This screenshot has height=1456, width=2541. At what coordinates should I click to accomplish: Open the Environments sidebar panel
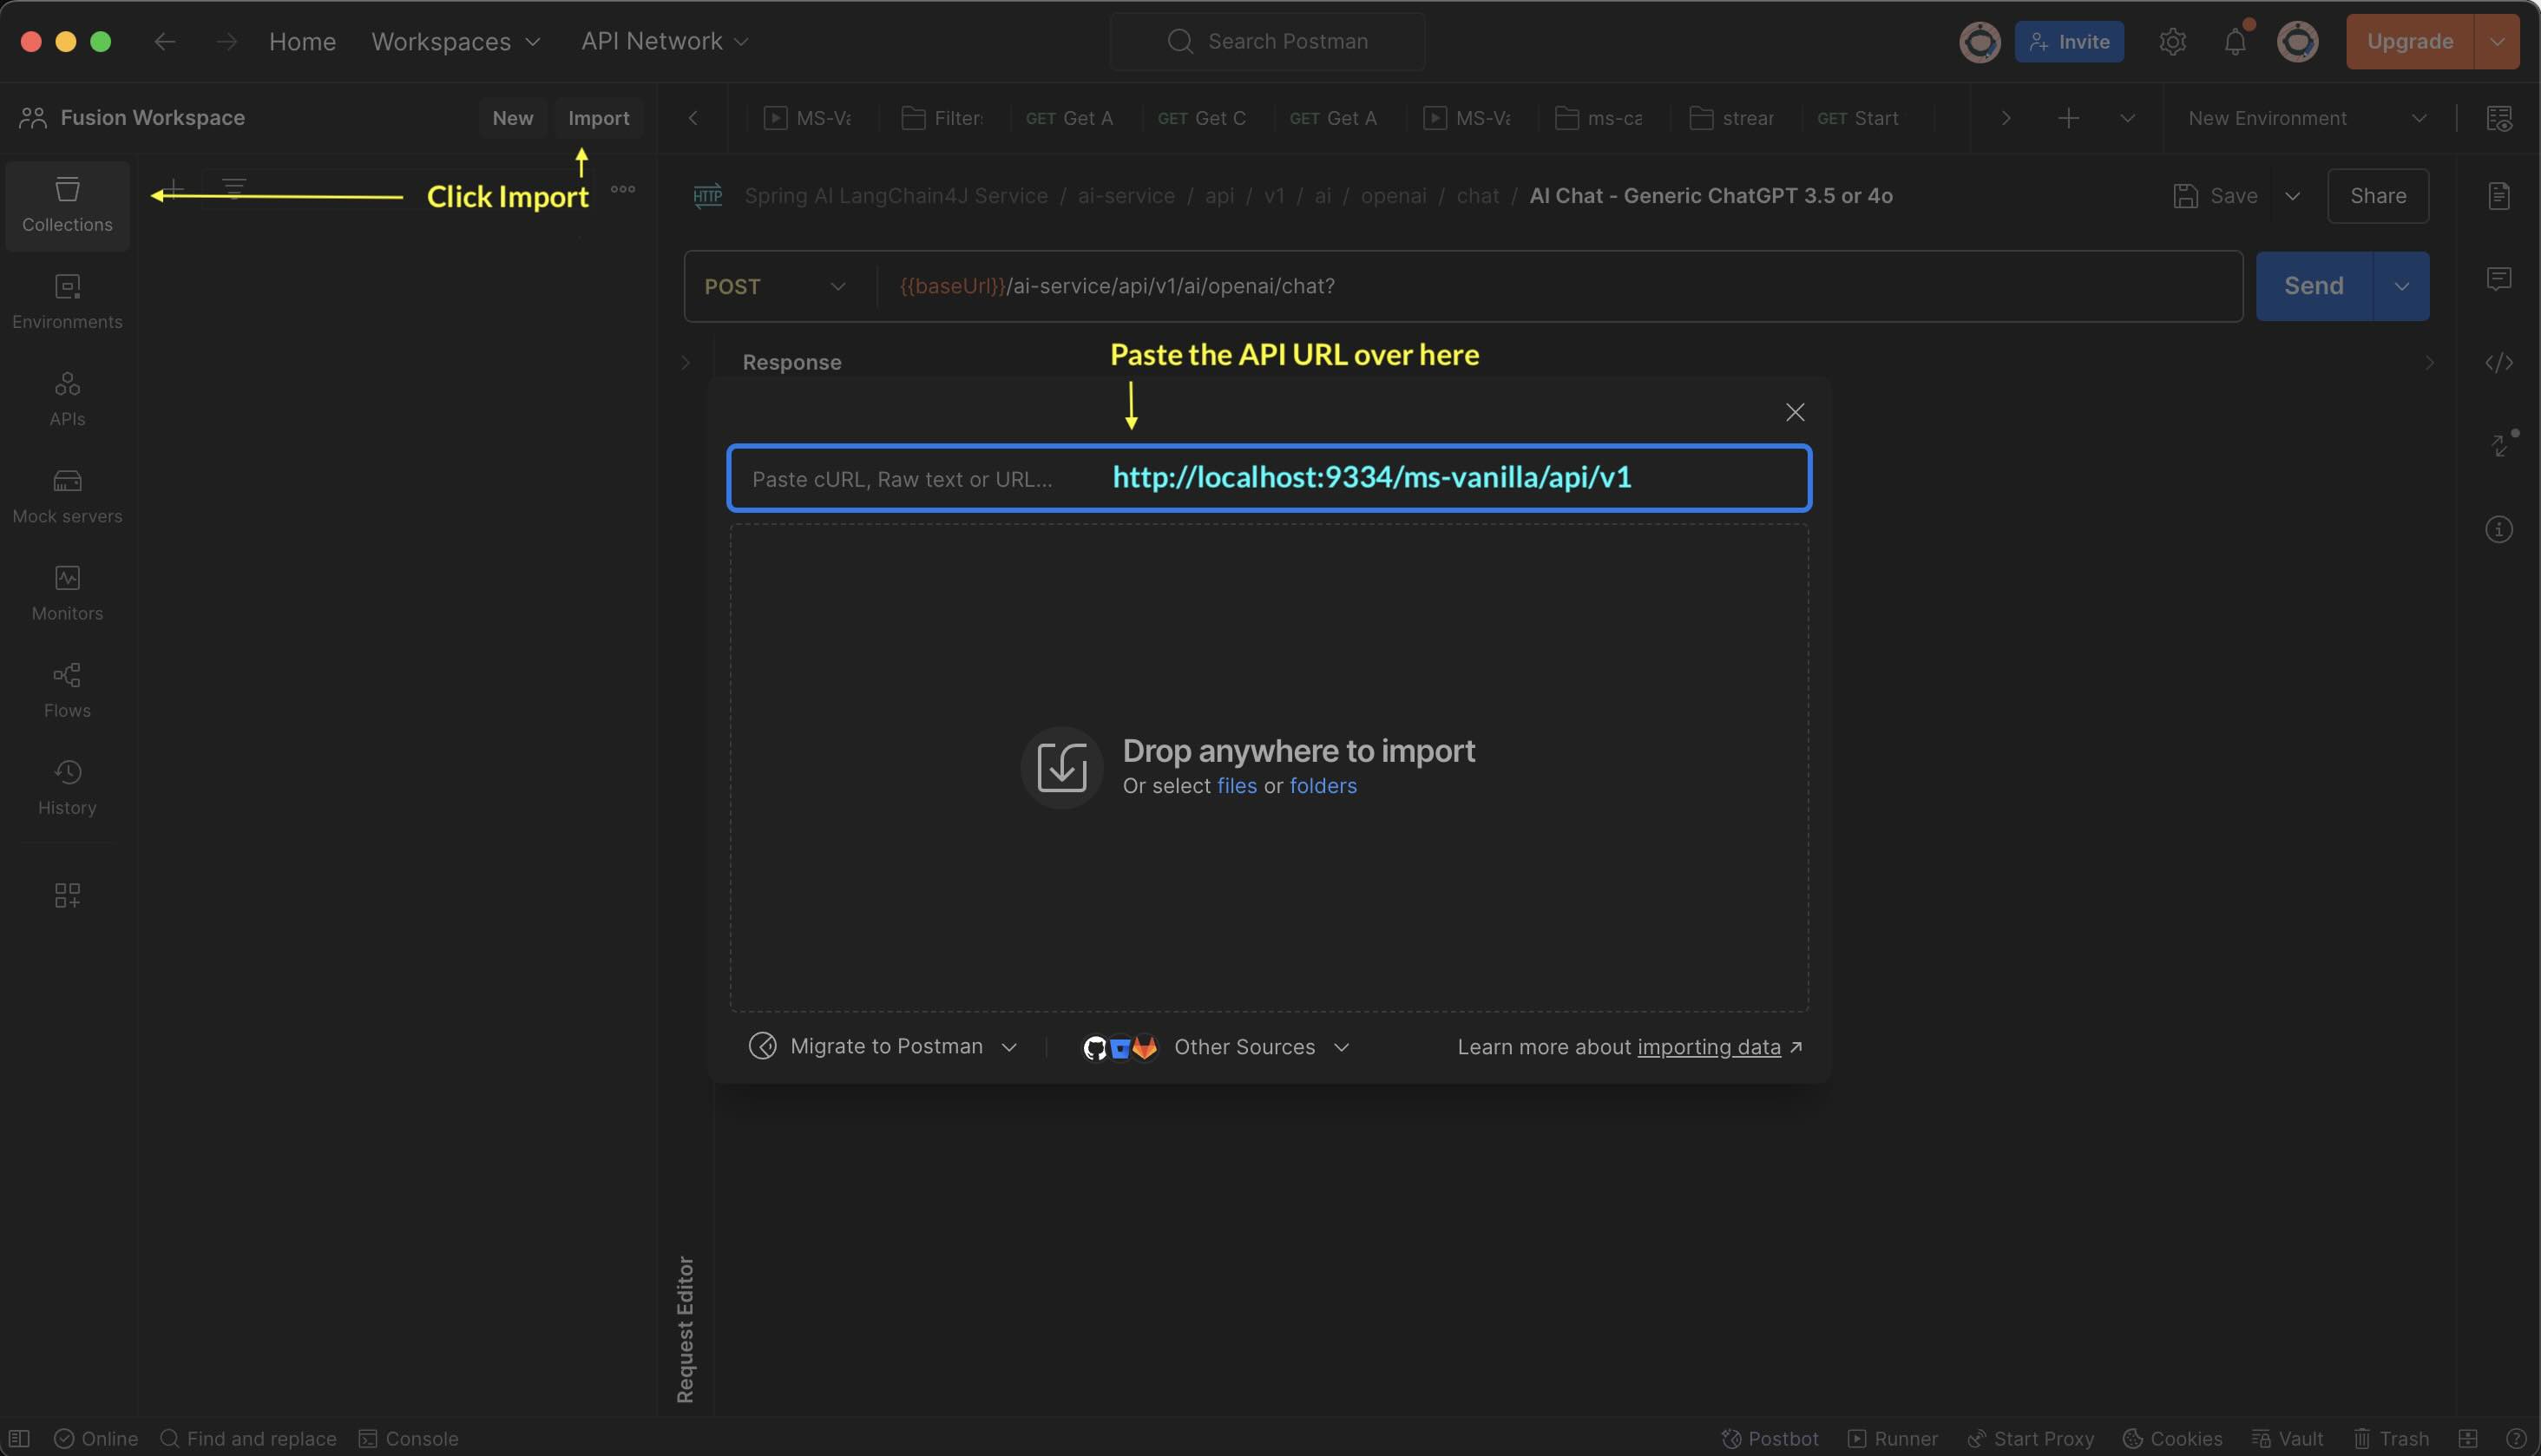[x=67, y=301]
